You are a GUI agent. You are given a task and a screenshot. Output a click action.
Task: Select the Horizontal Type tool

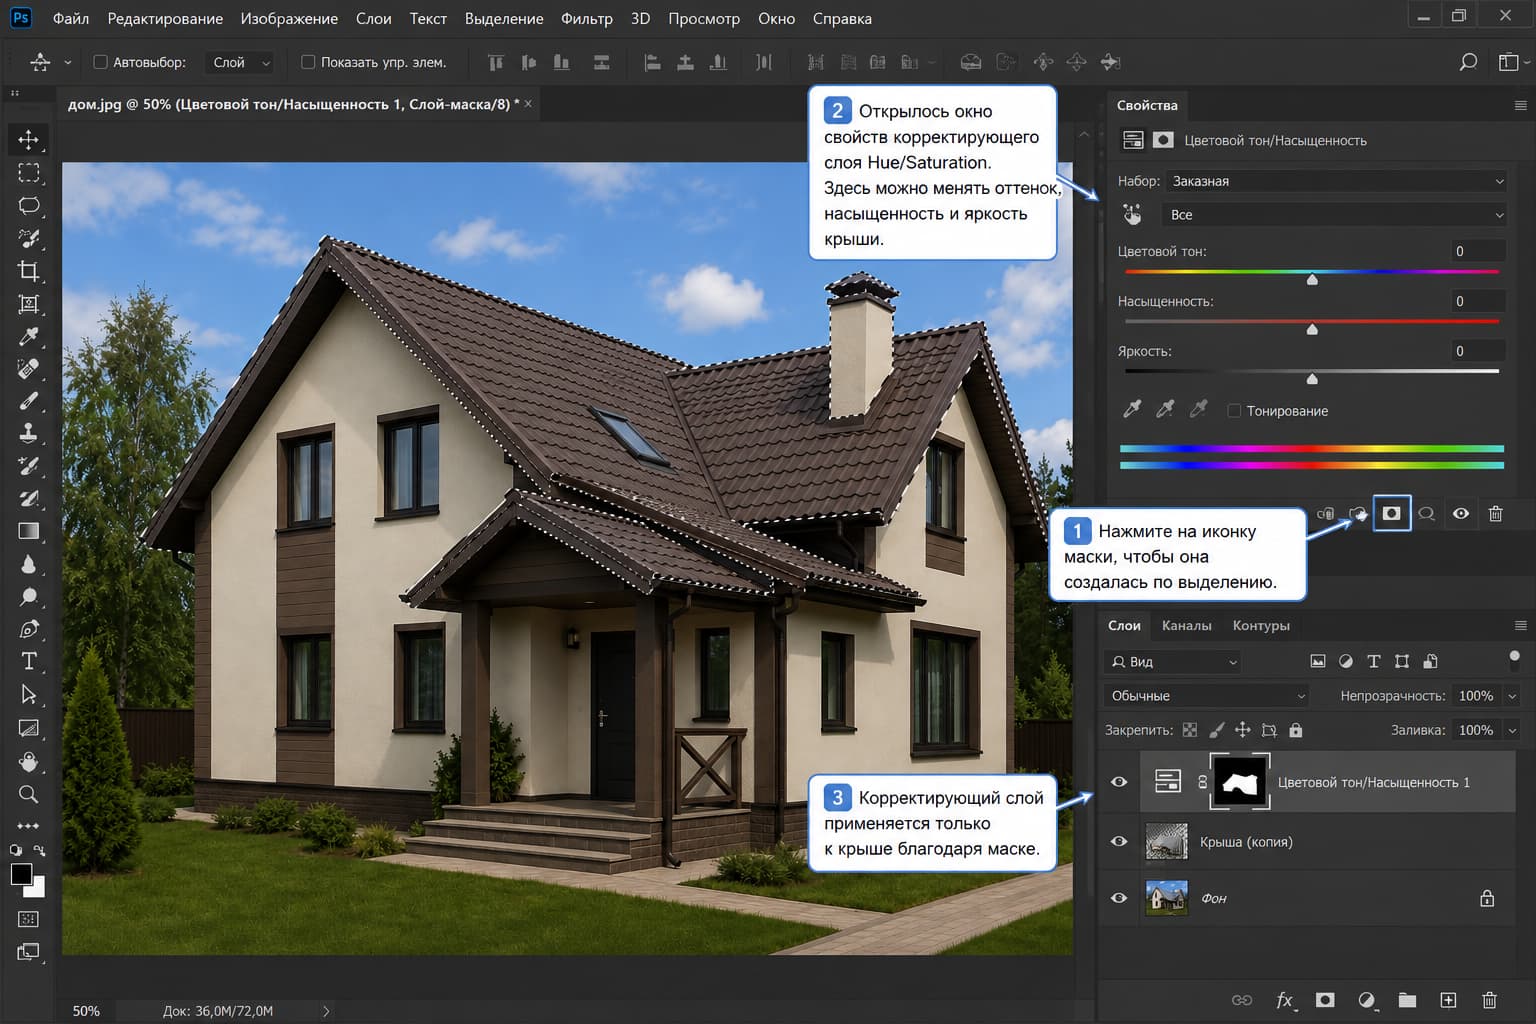point(28,661)
